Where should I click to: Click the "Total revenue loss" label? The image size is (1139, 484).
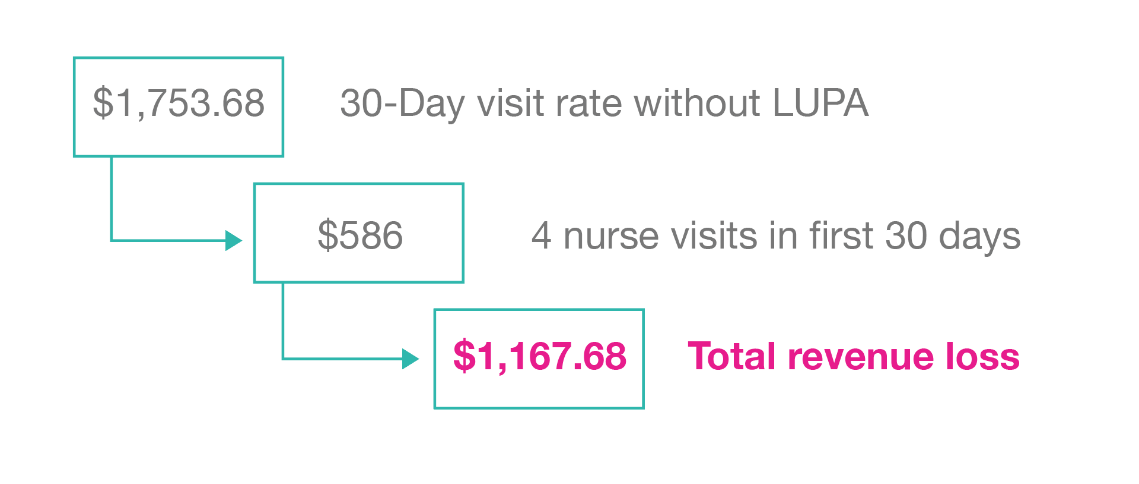pos(853,357)
